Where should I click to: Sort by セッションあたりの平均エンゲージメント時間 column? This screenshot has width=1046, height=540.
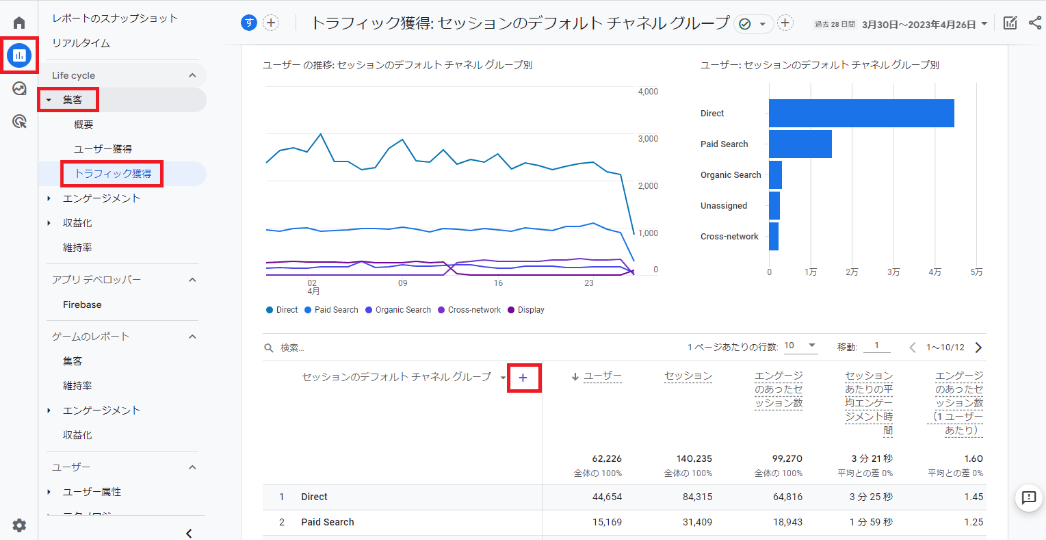[x=869, y=404]
